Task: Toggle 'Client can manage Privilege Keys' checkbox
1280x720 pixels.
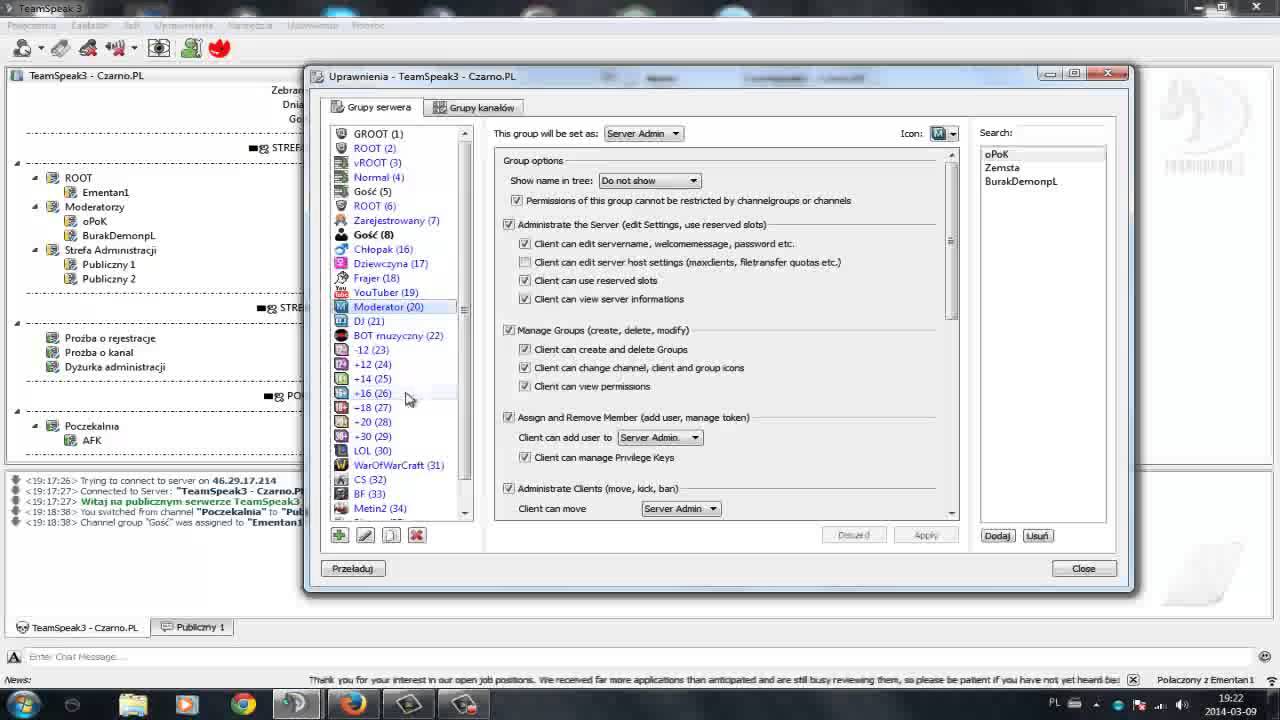Action: pos(525,458)
